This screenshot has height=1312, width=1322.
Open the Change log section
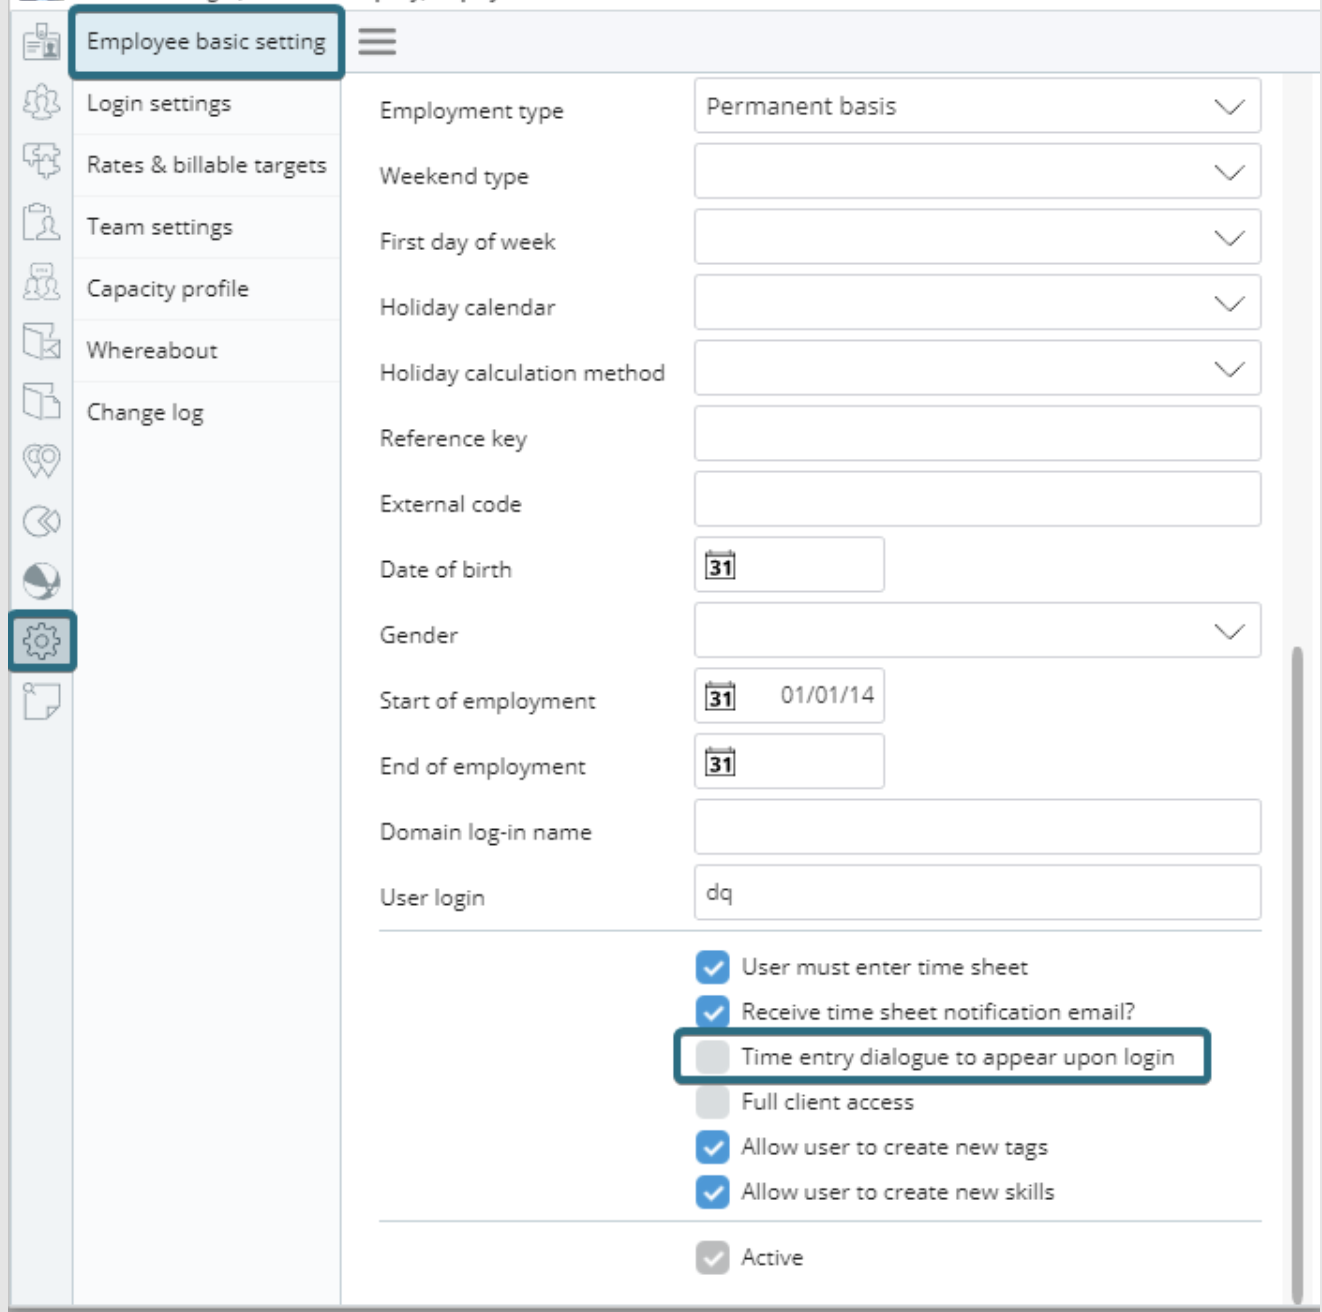144,411
